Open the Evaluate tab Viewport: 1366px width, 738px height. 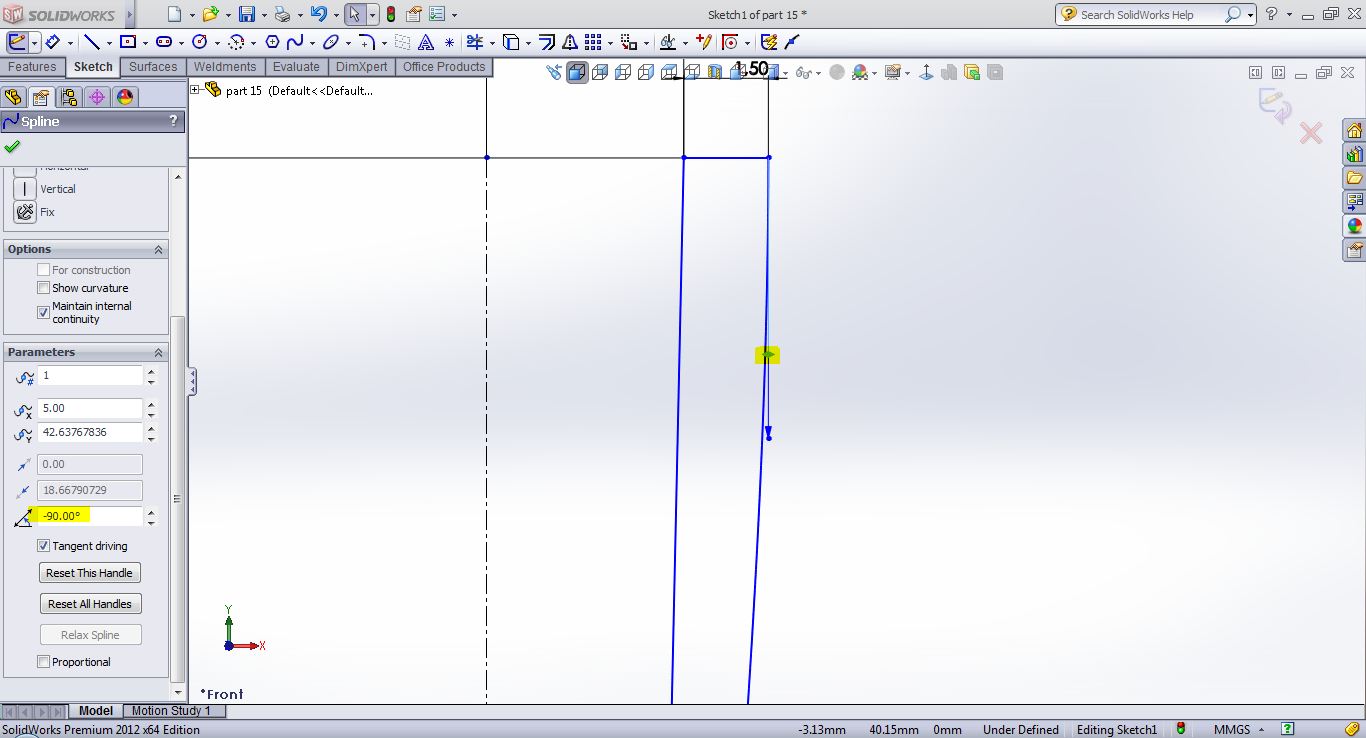click(x=296, y=67)
